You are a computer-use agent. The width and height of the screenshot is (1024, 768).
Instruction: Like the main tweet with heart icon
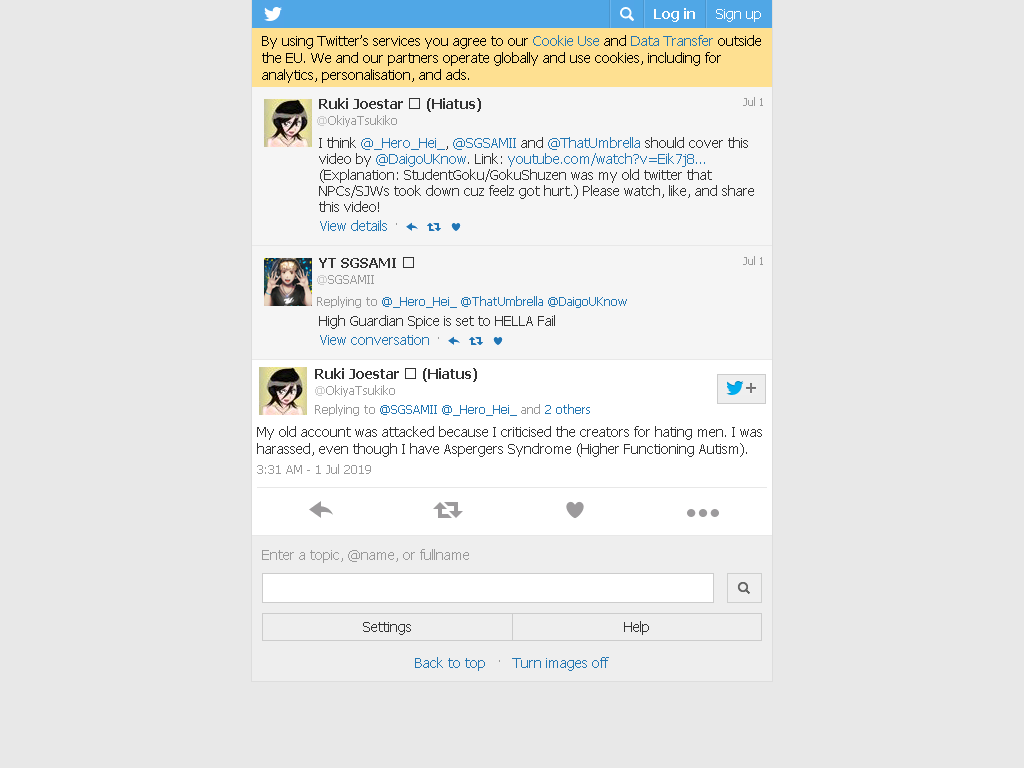click(575, 510)
